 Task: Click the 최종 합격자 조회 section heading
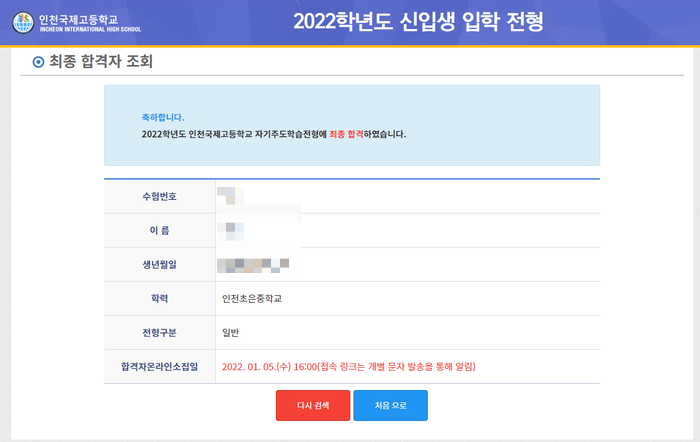point(101,61)
